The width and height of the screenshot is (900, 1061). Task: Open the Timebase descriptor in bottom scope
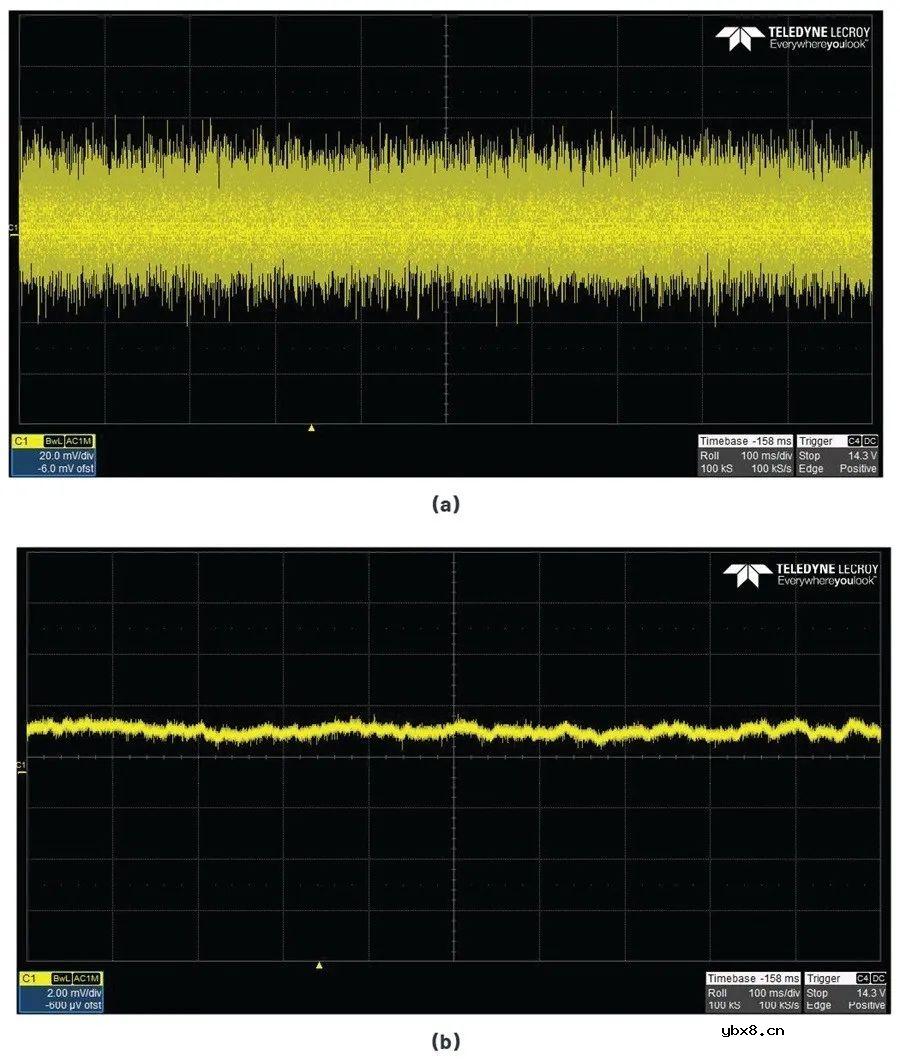point(753,992)
